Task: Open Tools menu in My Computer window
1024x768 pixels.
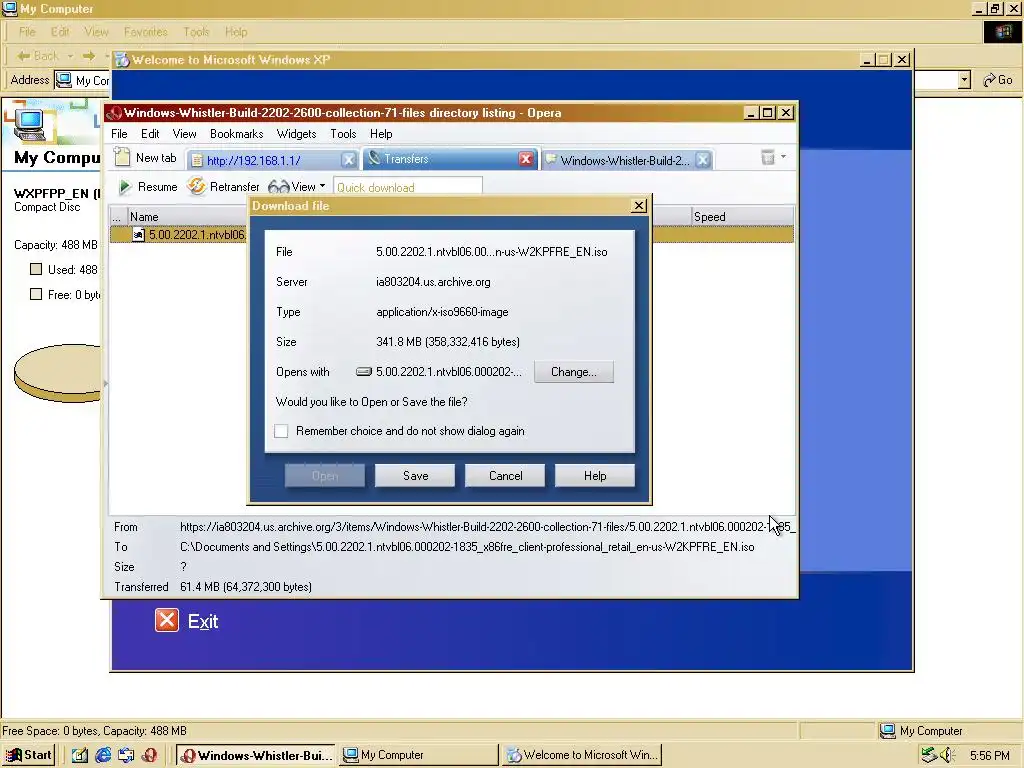Action: [196, 31]
